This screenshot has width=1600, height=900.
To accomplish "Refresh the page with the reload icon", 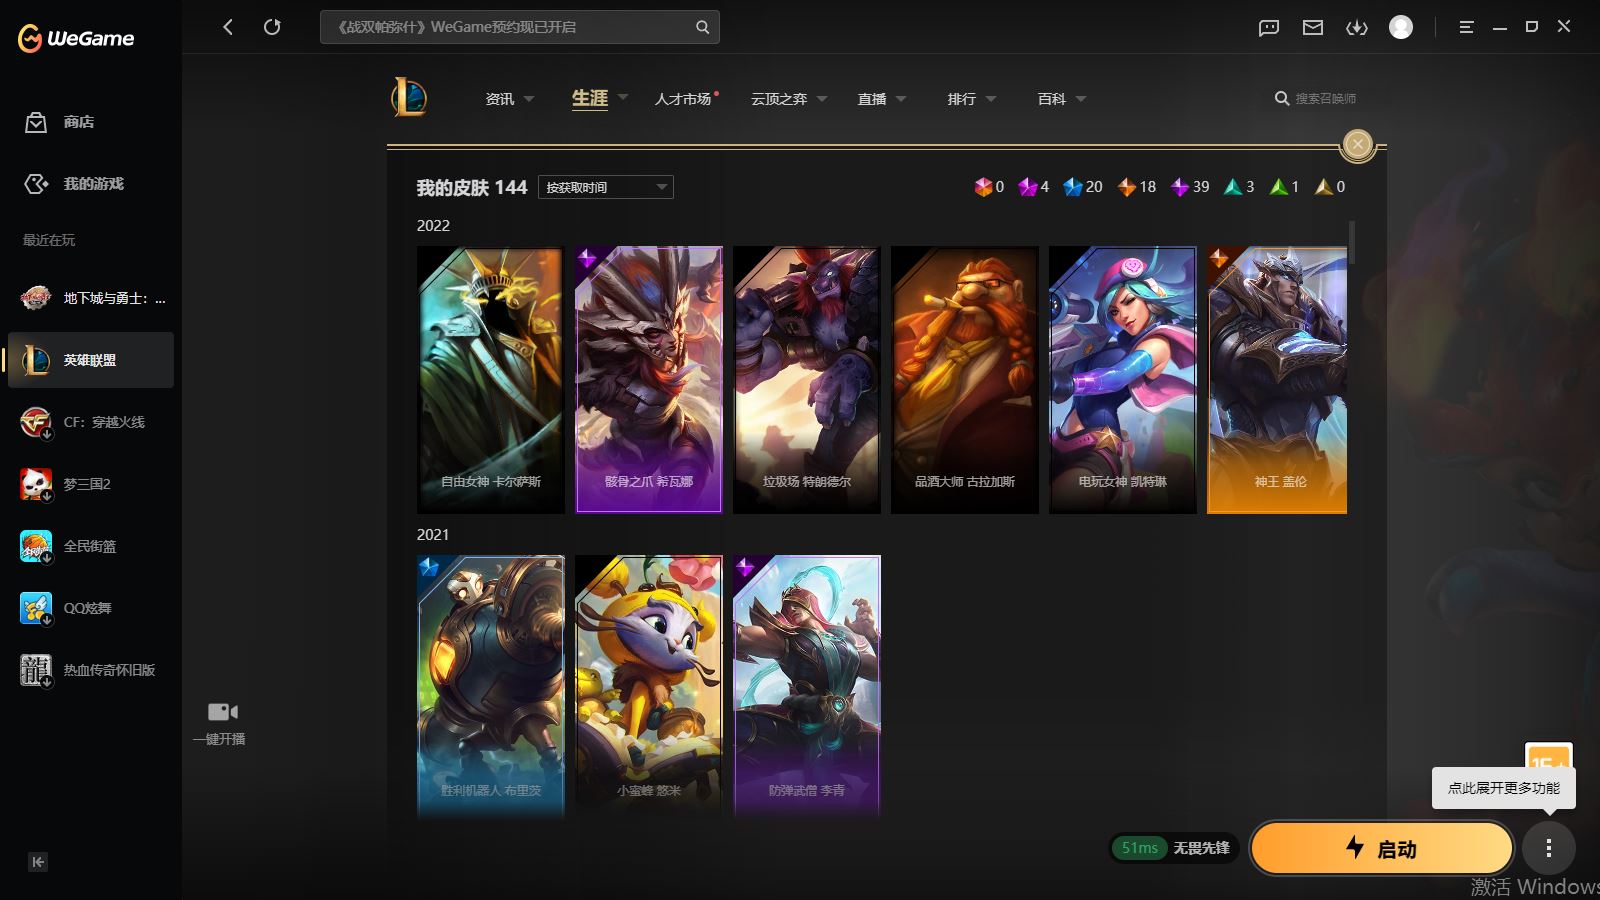I will 272,27.
